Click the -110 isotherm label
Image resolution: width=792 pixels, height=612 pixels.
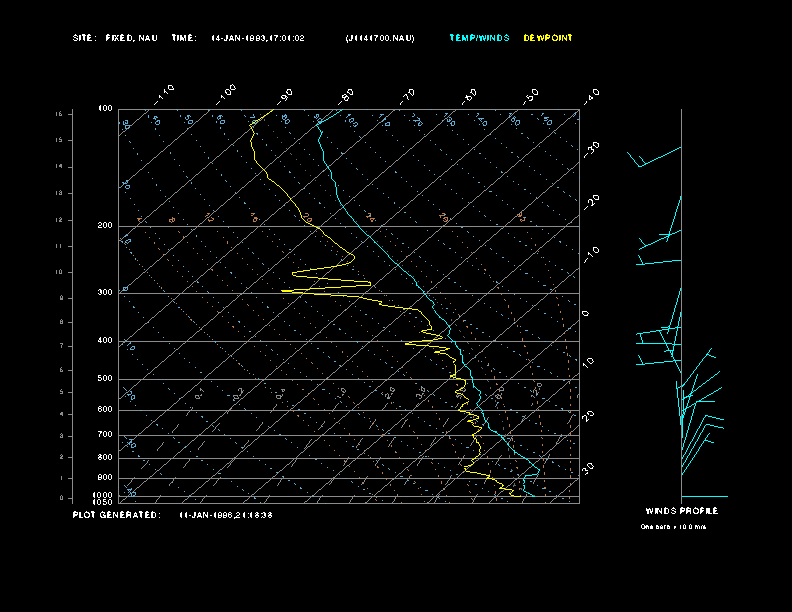click(164, 94)
